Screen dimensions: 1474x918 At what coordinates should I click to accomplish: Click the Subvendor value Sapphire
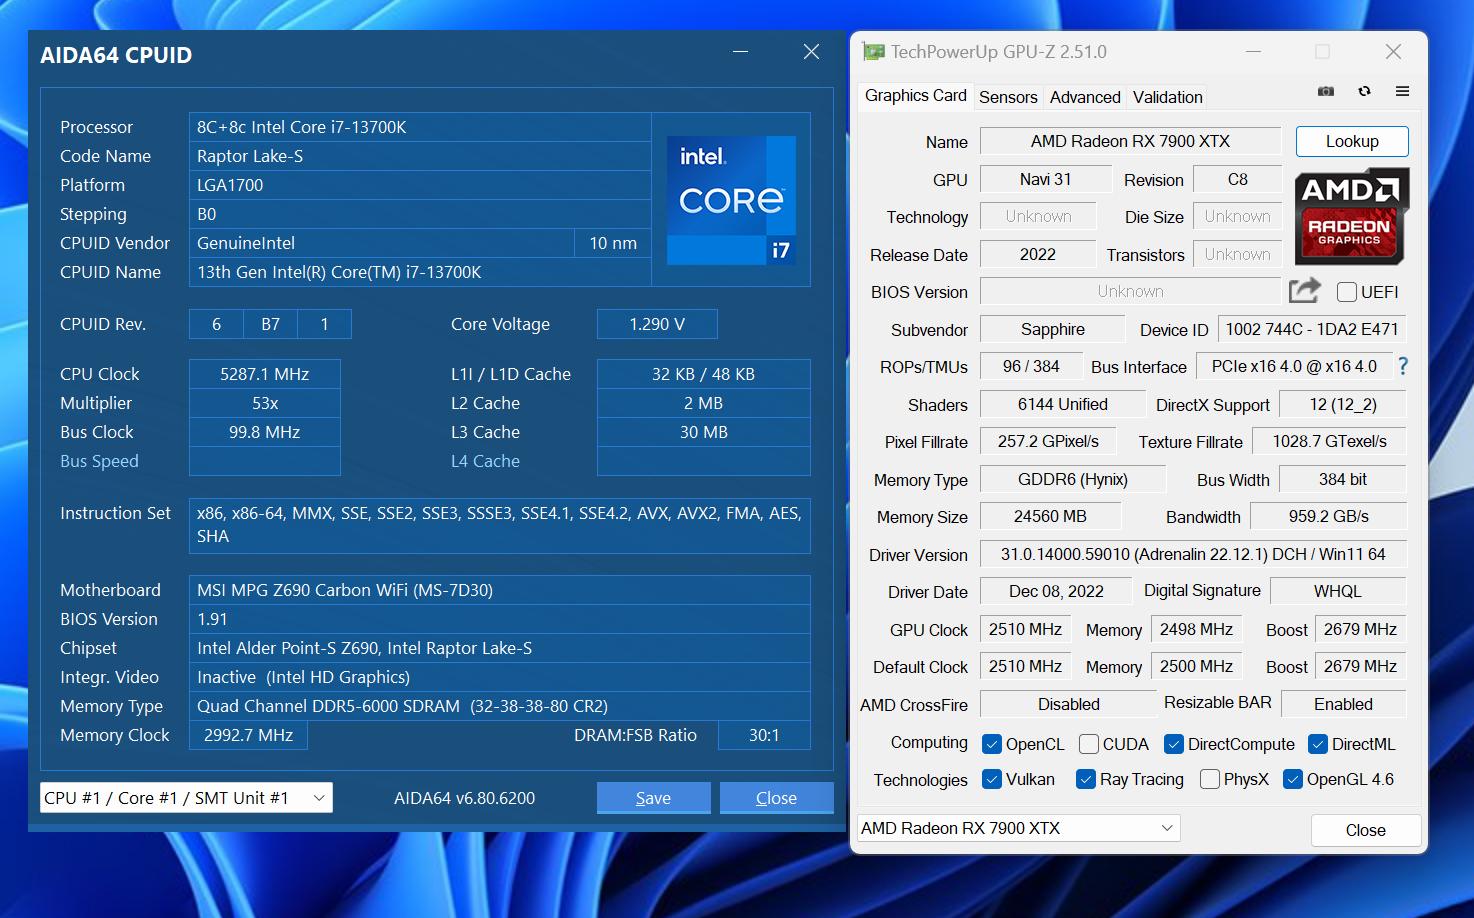coord(1052,329)
